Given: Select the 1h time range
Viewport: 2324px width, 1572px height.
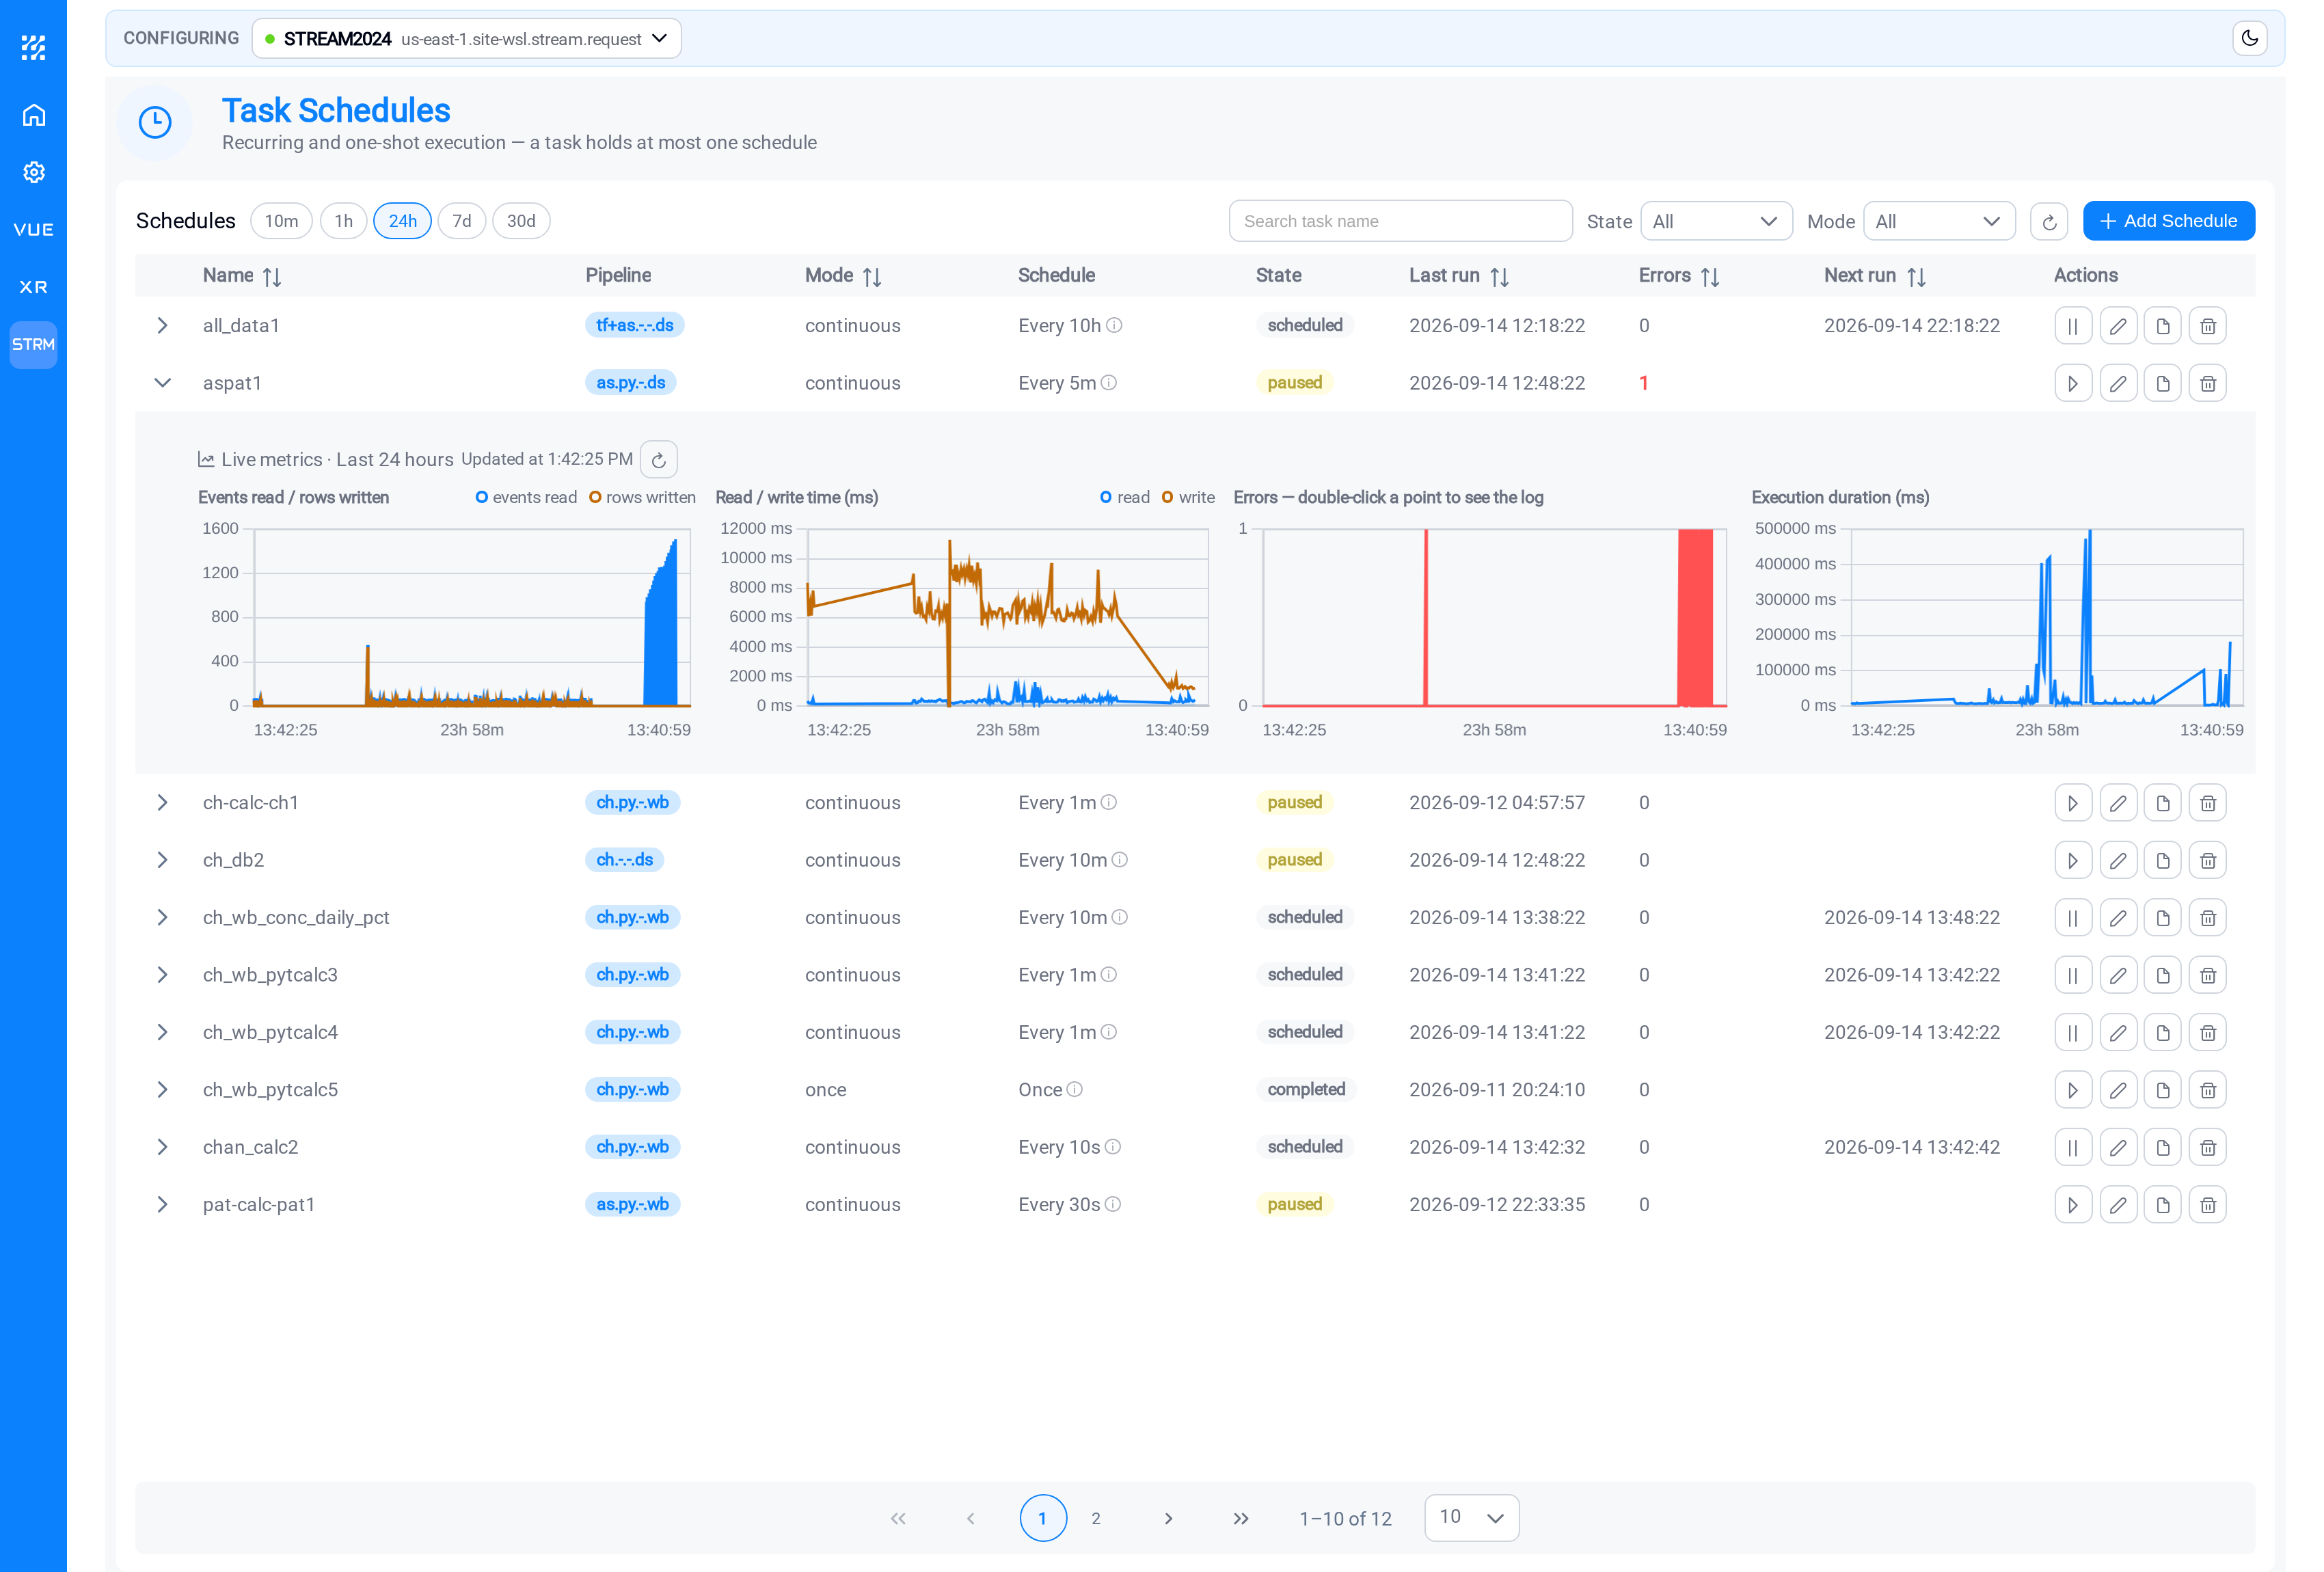Looking at the screenshot, I should [343, 221].
